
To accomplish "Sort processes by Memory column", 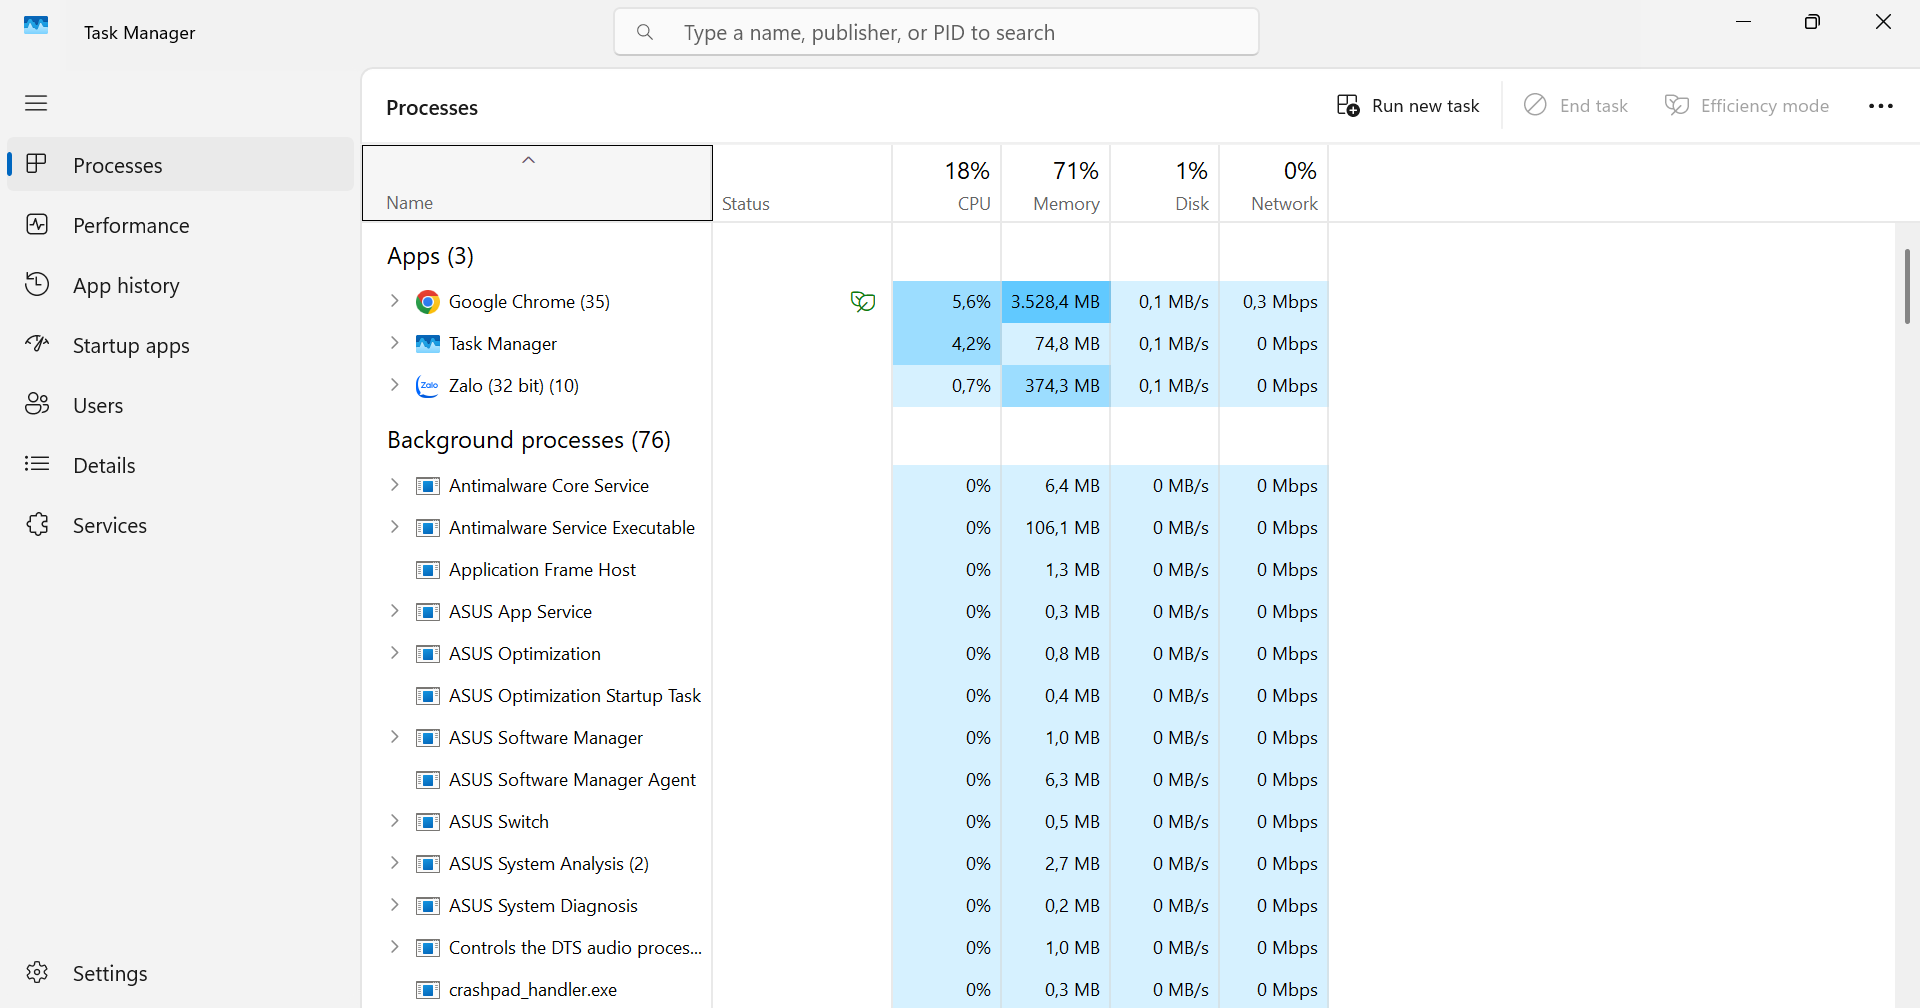I will click(x=1055, y=183).
